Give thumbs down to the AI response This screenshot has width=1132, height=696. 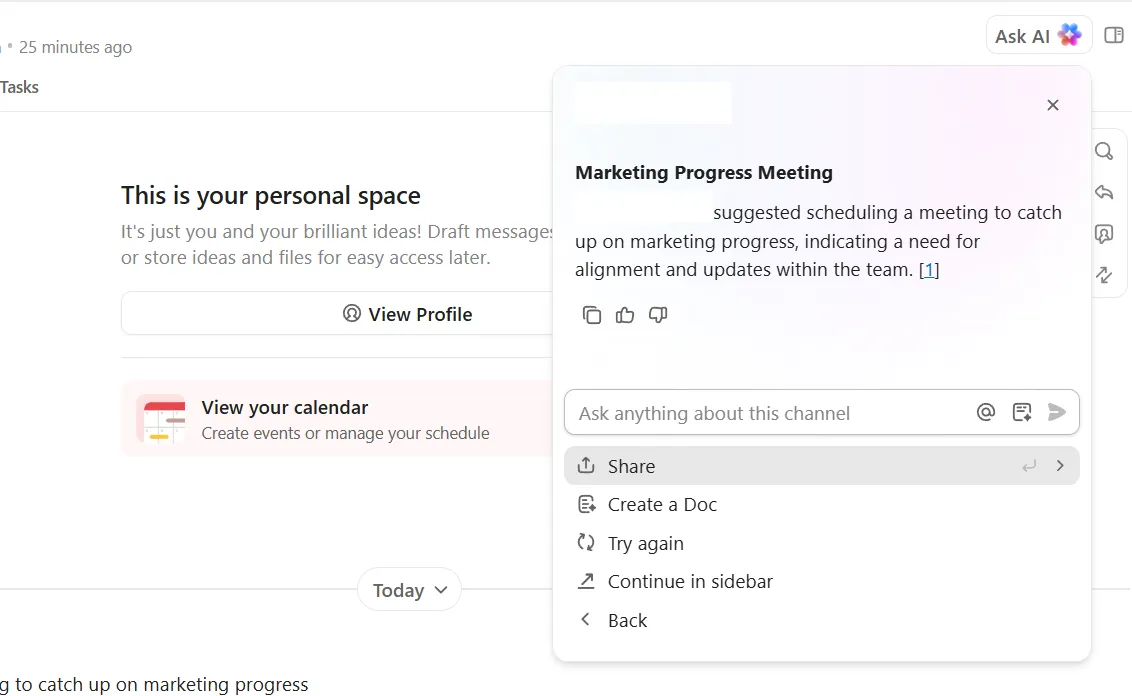[x=658, y=315]
